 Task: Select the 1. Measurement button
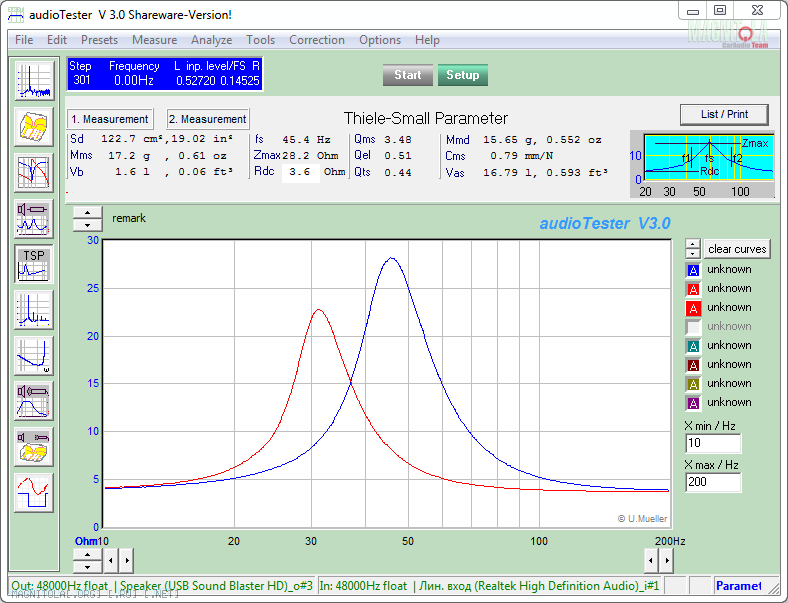point(110,119)
